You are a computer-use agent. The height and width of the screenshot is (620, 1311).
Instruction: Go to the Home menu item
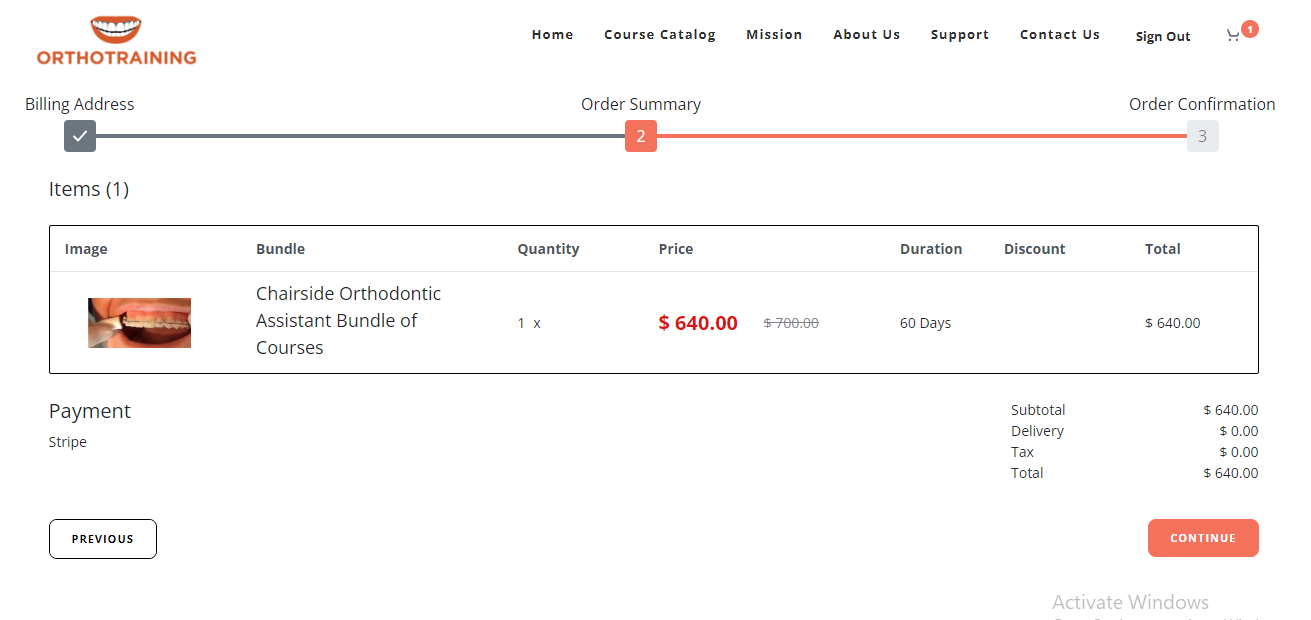(x=552, y=35)
